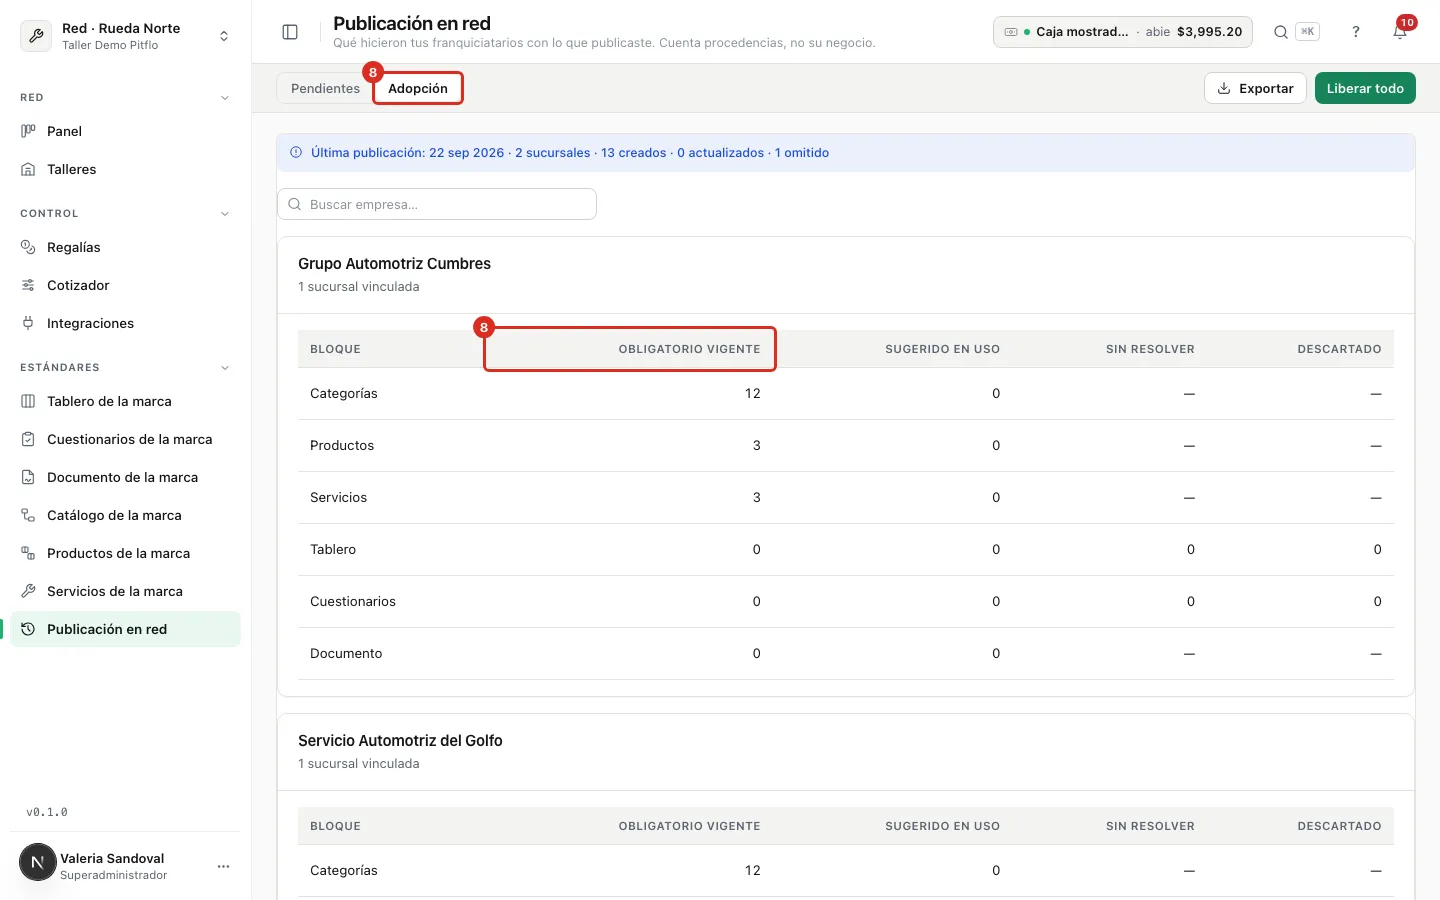1440x900 pixels.
Task: Focus the Buscar empresa search field
Action: (x=437, y=204)
